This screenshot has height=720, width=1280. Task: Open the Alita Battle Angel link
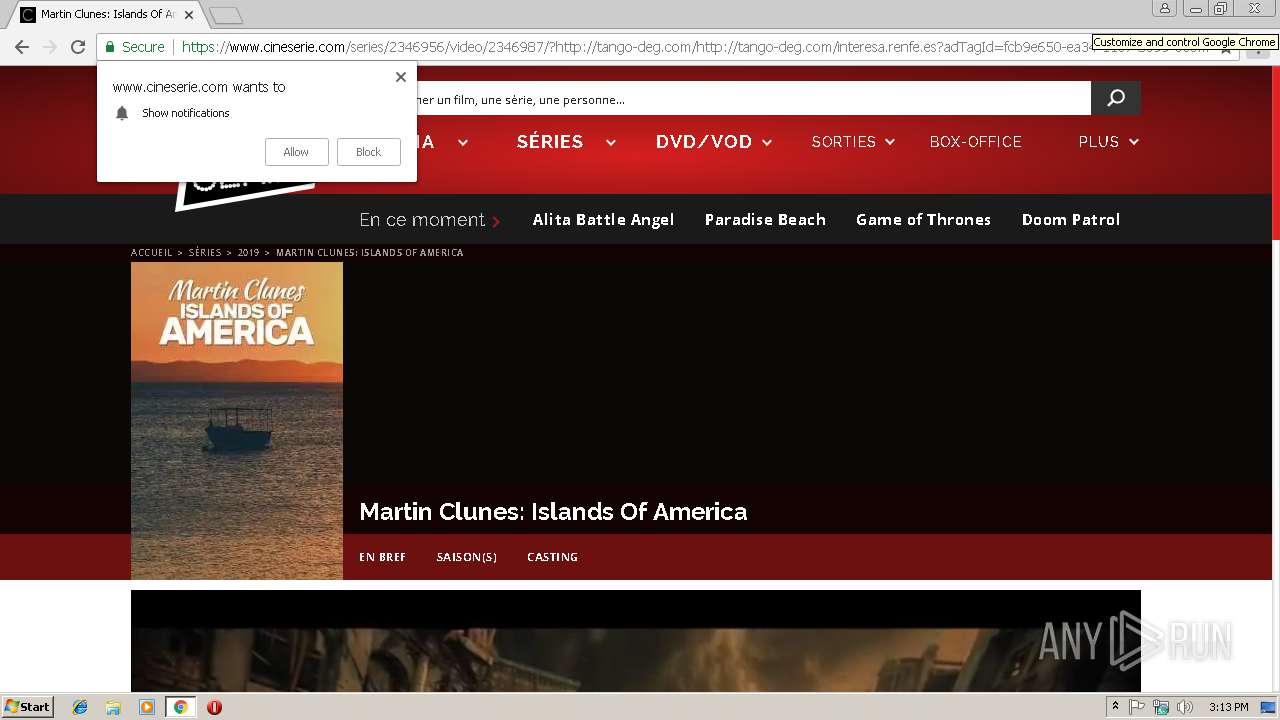[603, 220]
